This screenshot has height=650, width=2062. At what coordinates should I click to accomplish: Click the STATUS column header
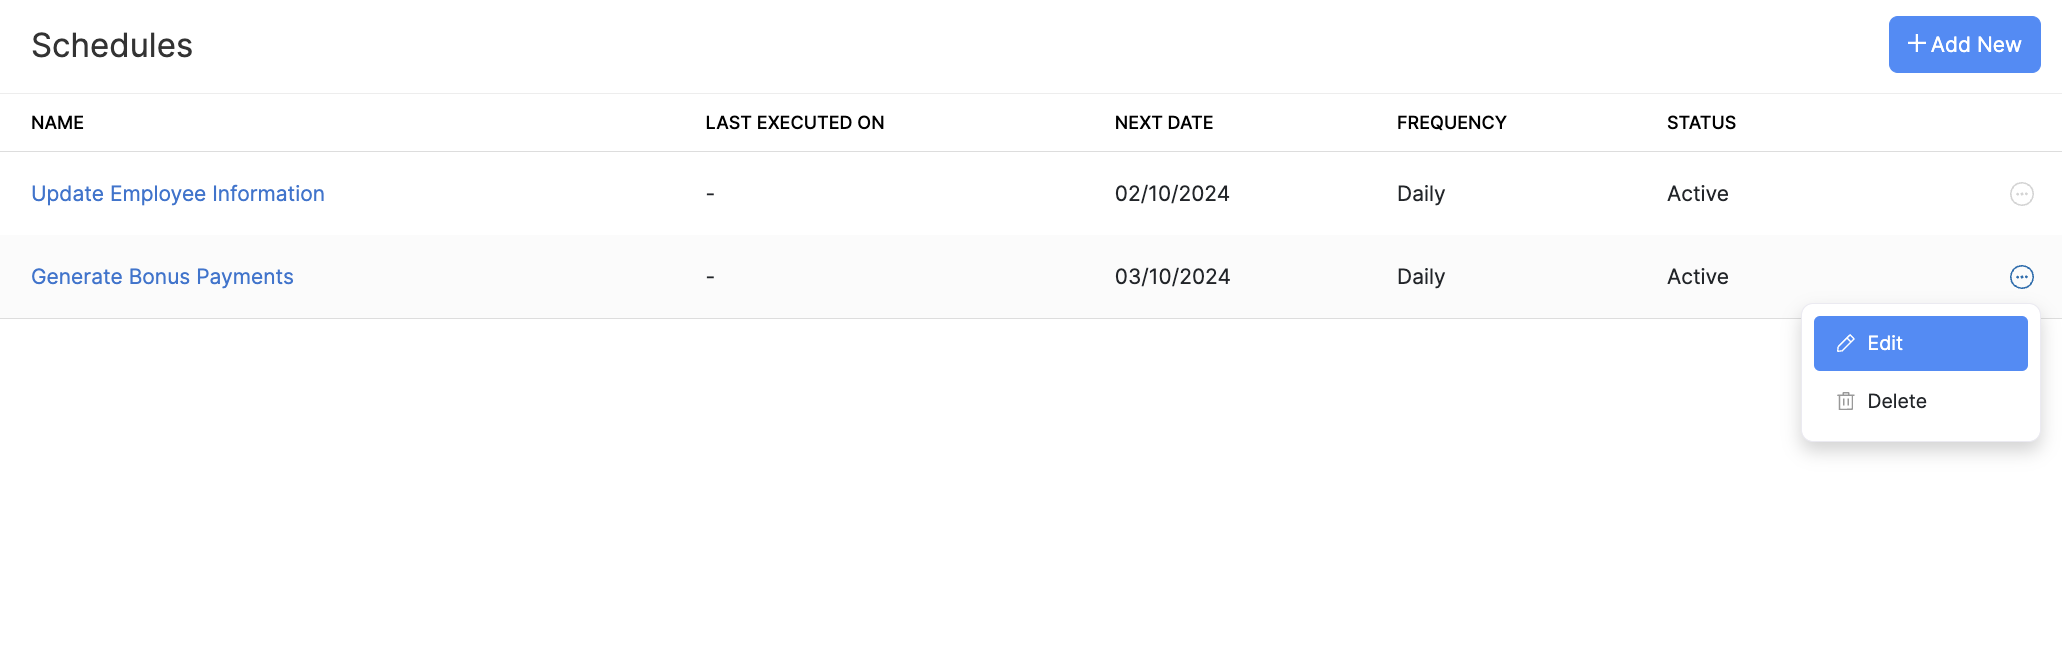1701,123
